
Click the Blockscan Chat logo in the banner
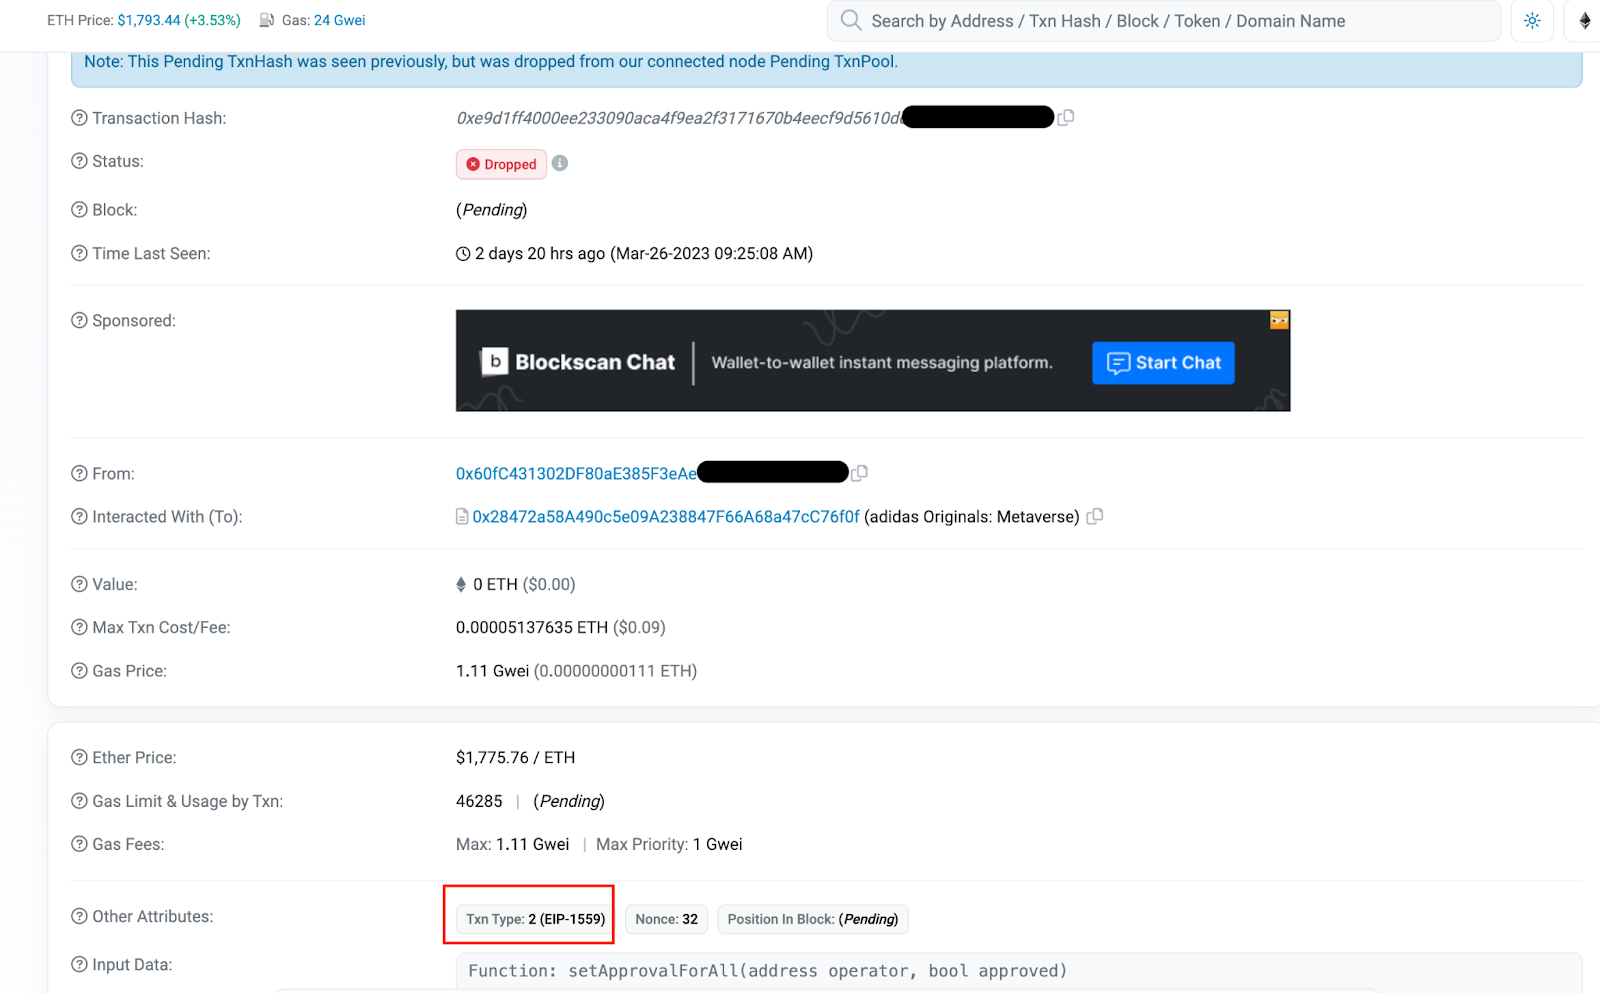[x=578, y=362]
